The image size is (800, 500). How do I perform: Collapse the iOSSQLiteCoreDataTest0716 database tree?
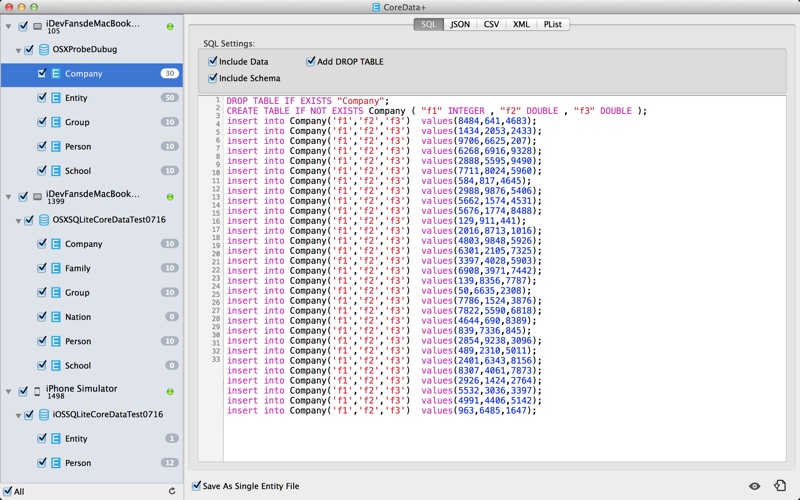point(18,416)
